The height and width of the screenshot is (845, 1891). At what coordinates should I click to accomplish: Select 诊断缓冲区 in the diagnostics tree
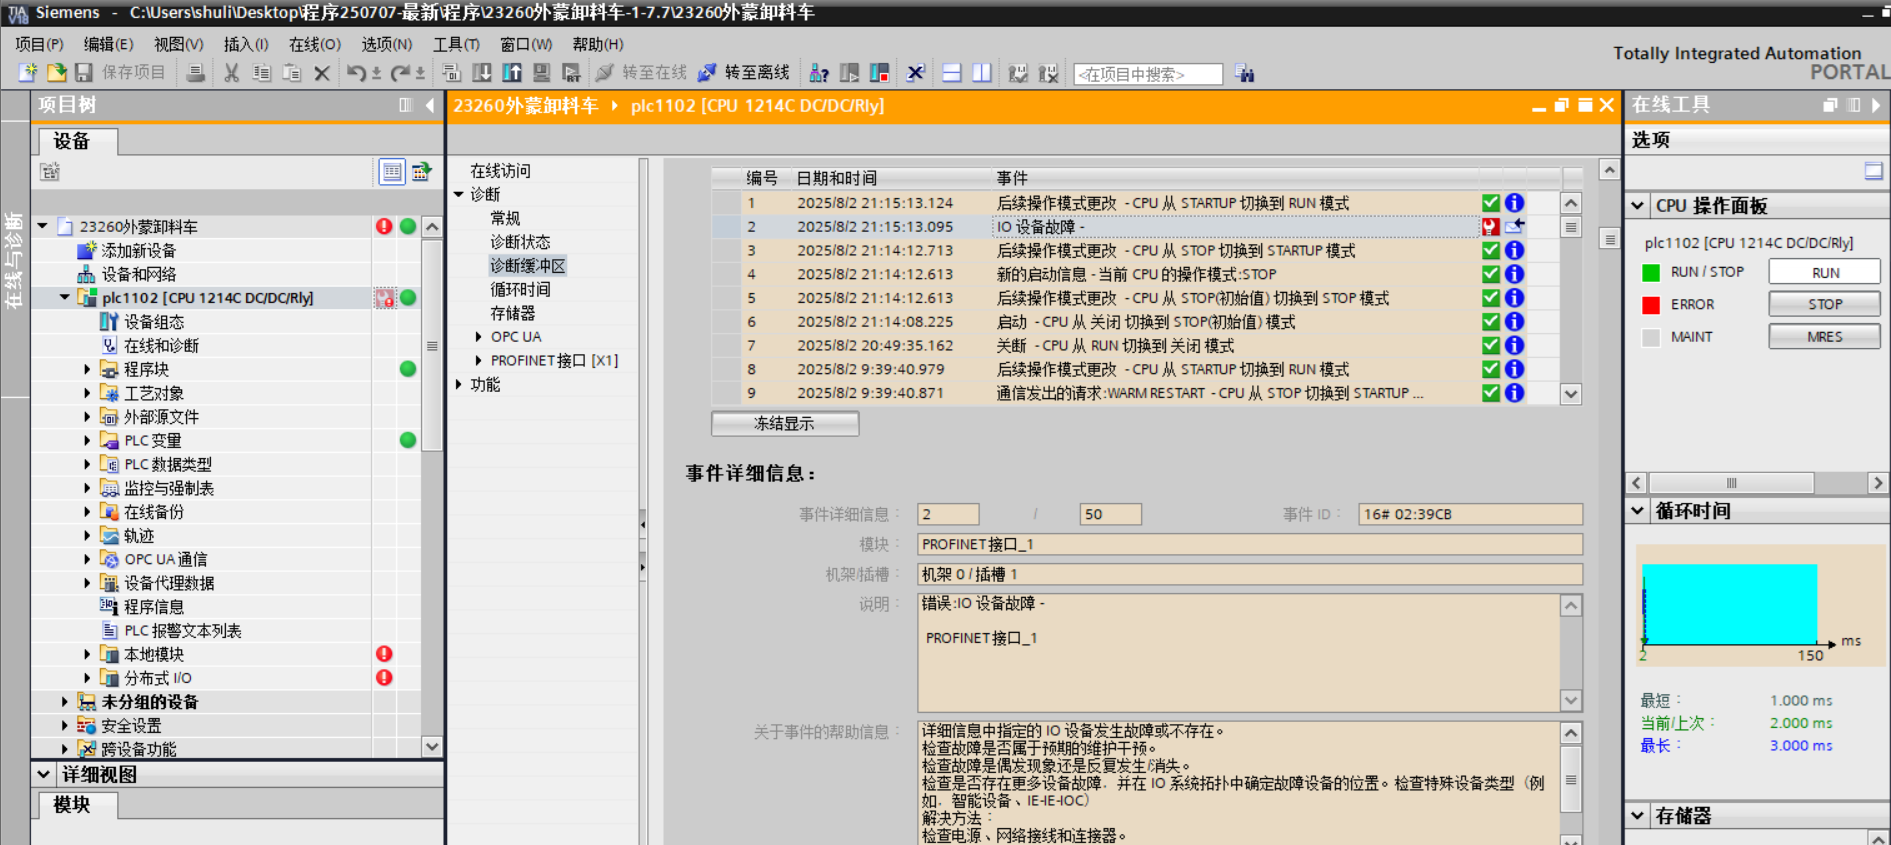coord(528,266)
